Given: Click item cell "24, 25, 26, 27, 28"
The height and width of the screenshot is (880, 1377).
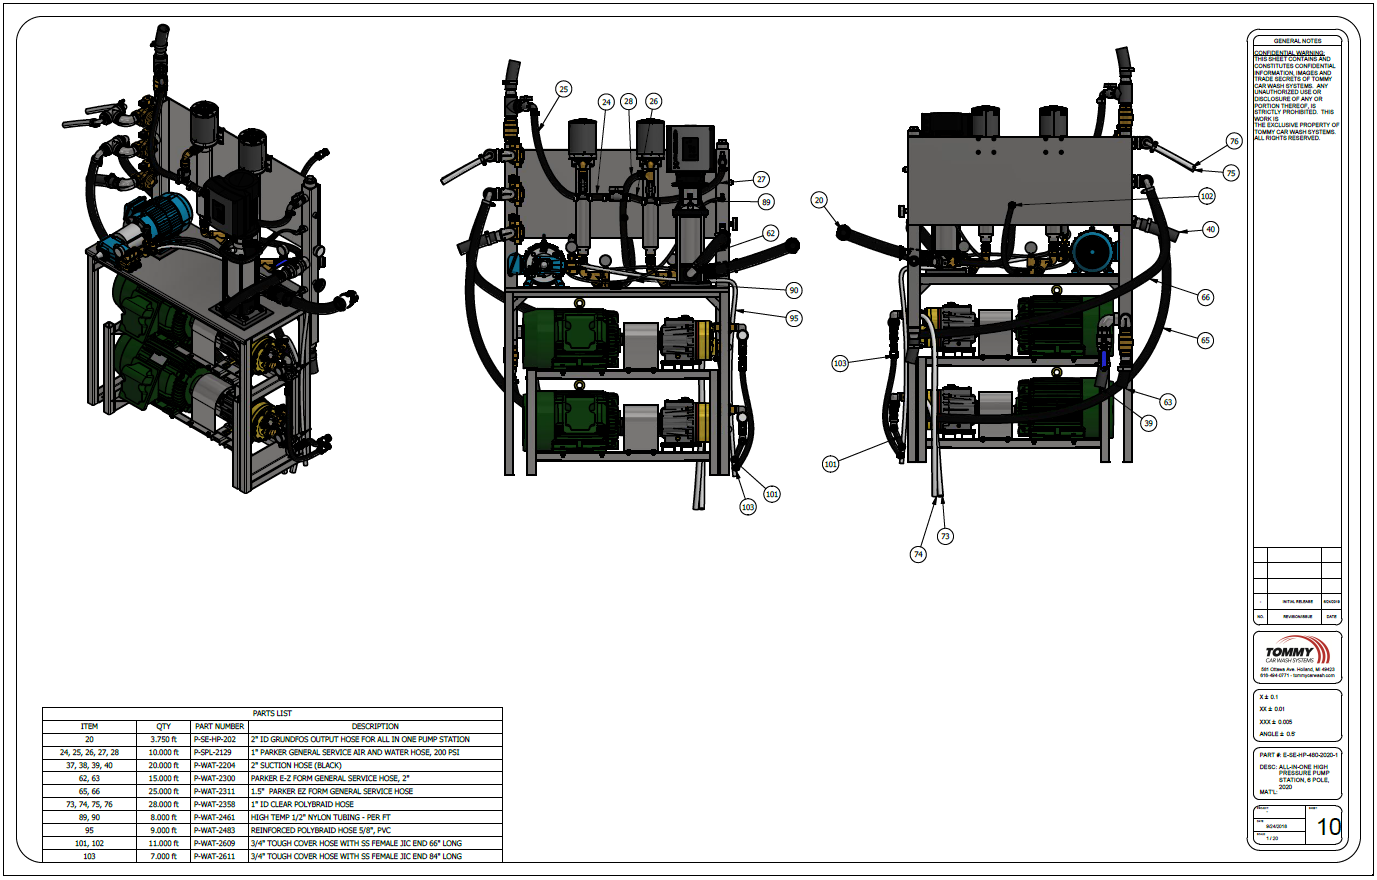Looking at the screenshot, I should tap(90, 752).
